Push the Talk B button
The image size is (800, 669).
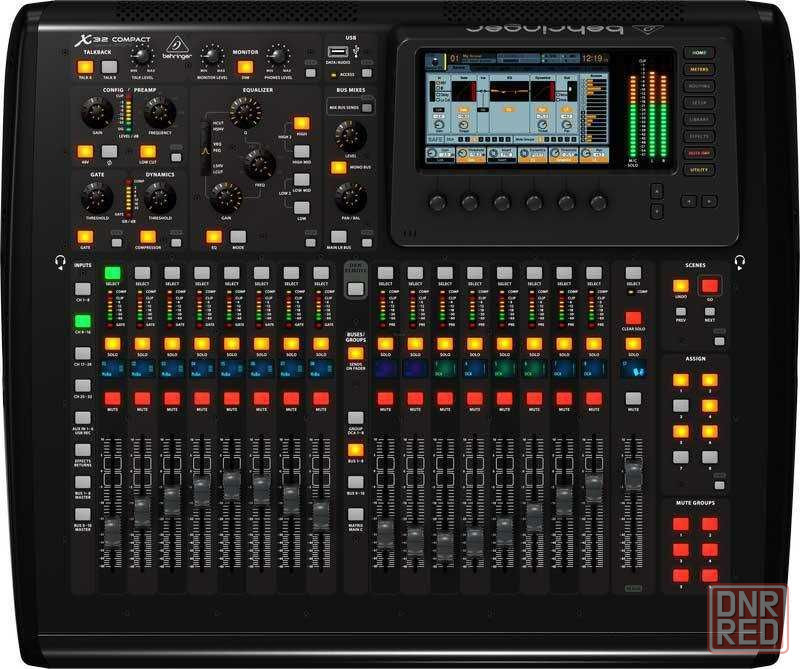click(109, 67)
